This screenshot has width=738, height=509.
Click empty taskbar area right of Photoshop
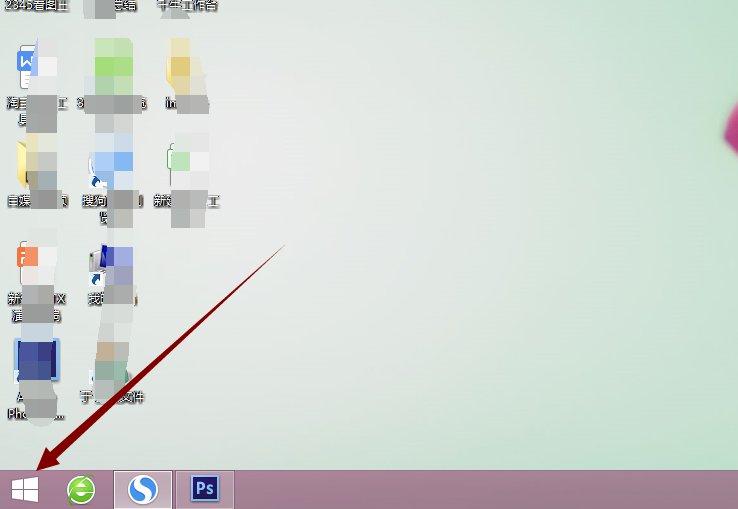click(480, 489)
